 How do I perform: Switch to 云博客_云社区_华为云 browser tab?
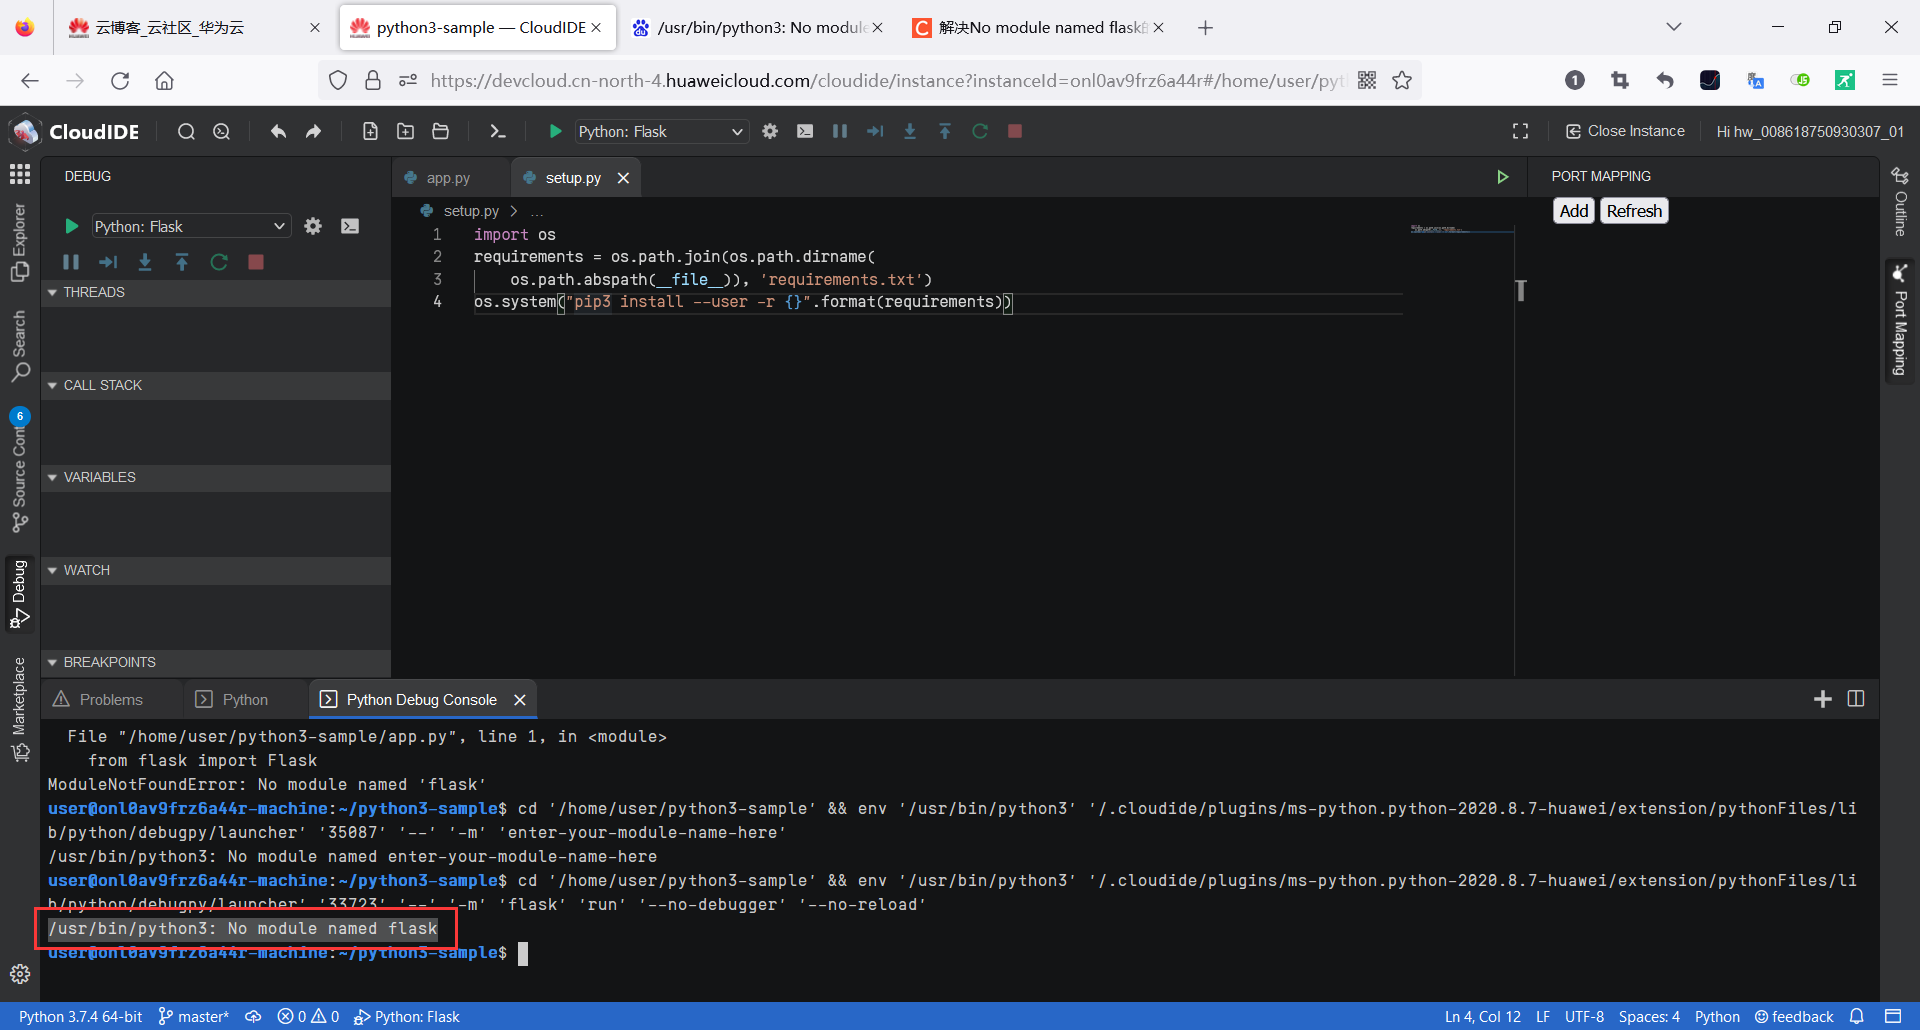click(x=195, y=27)
